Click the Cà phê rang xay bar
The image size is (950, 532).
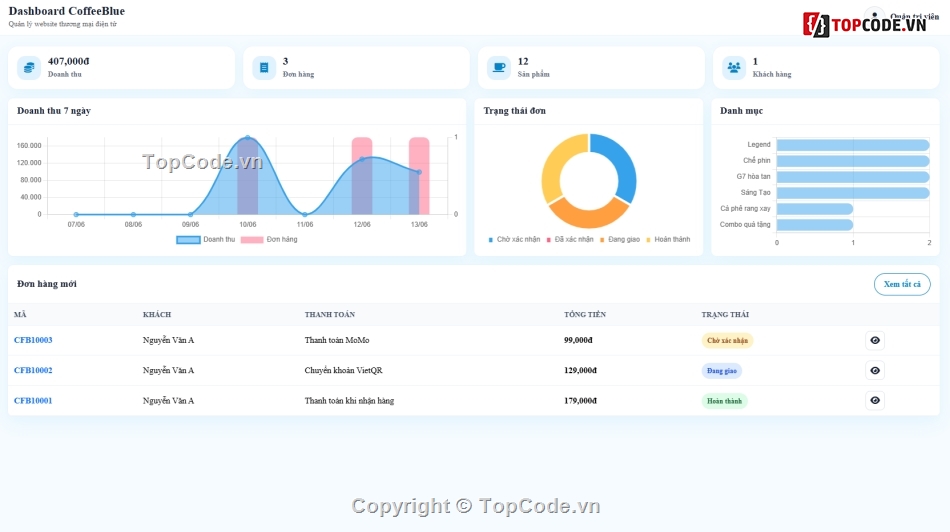pyautogui.click(x=815, y=209)
